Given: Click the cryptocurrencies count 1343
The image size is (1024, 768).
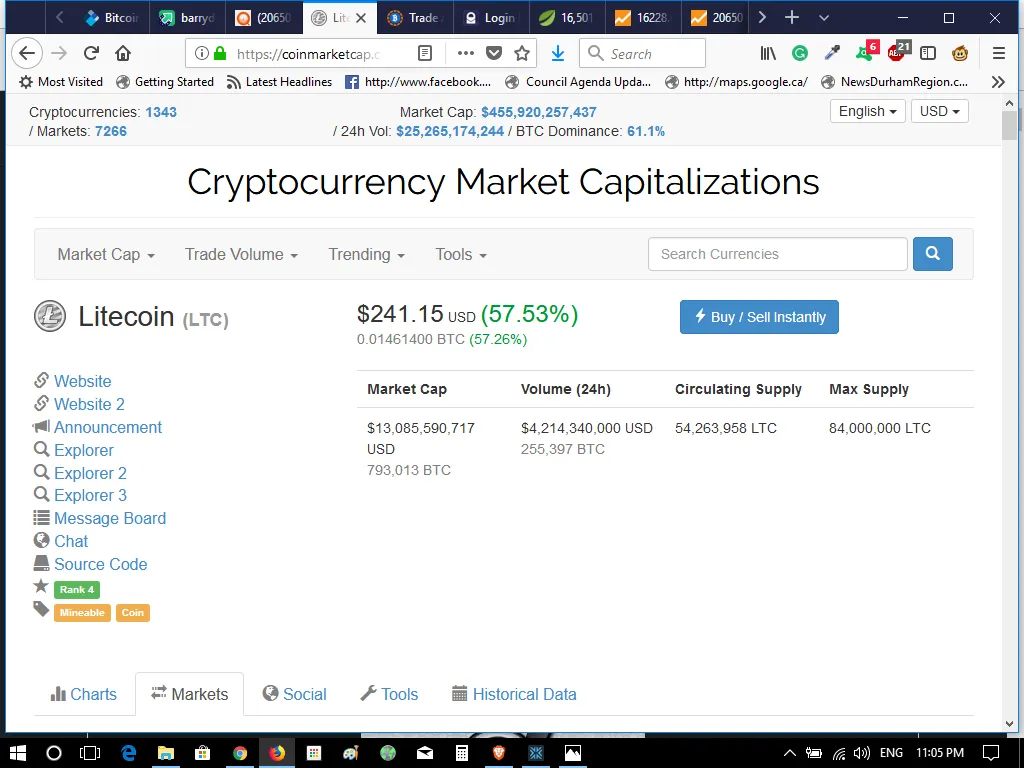Looking at the screenshot, I should pos(161,112).
